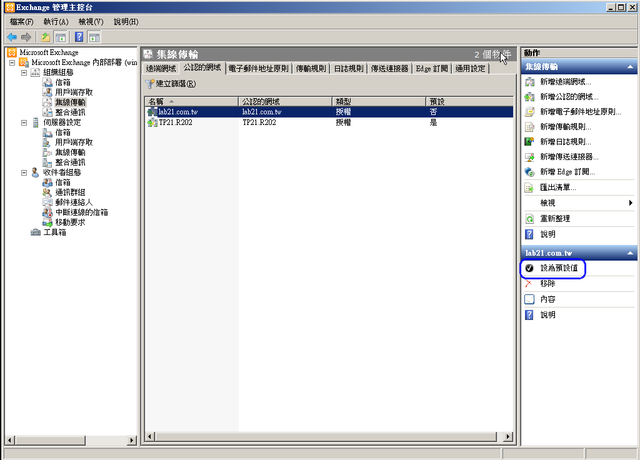Open the 執行(A) menu

(56, 22)
